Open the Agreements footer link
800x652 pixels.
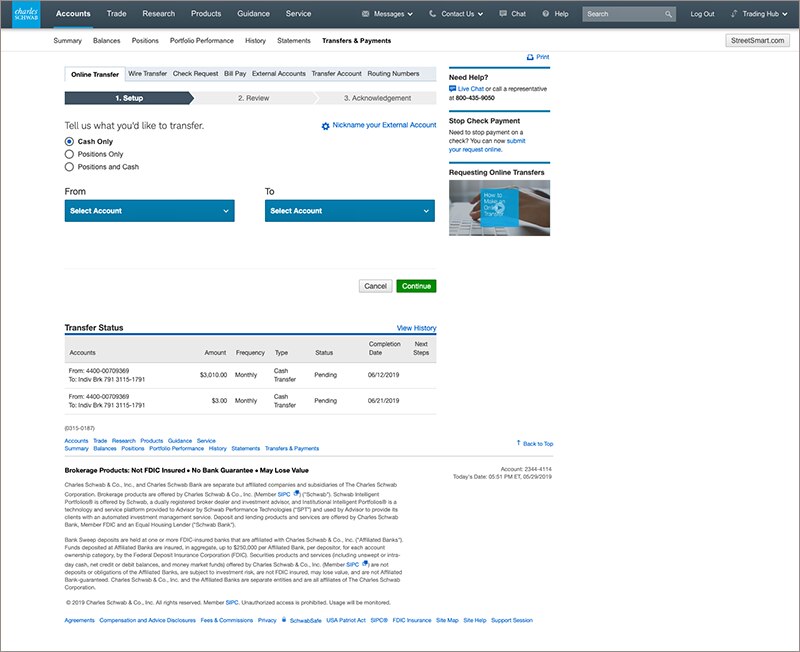[80, 620]
